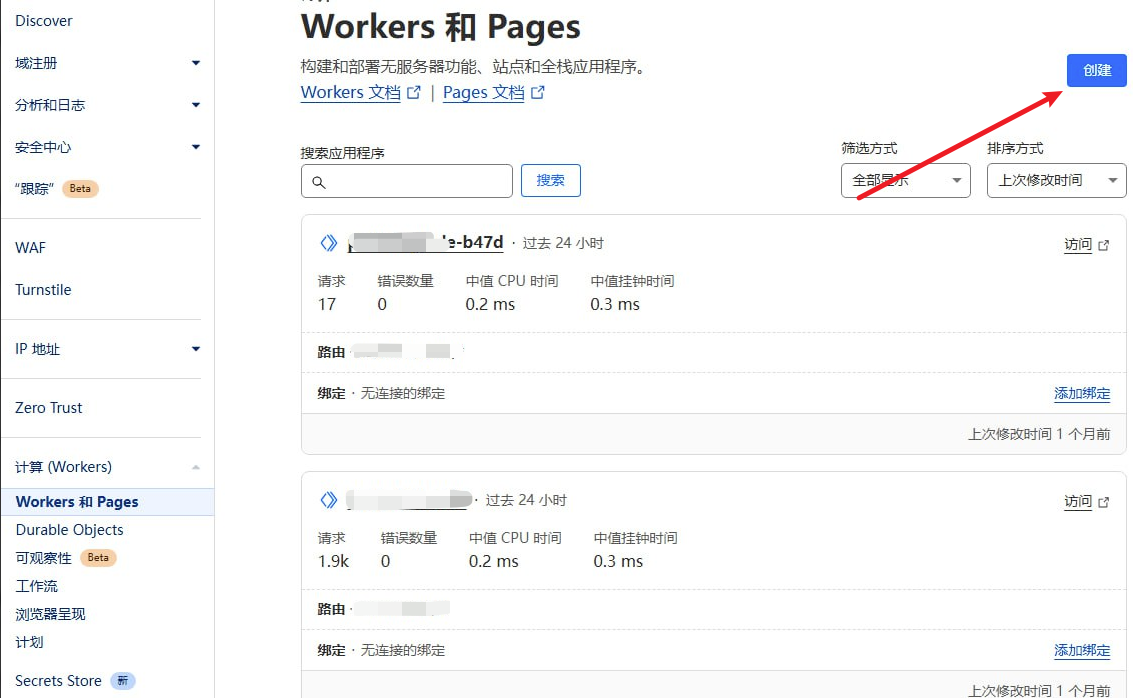
Task: Expand the 分析和日志 sidebar section
Action: pos(107,105)
